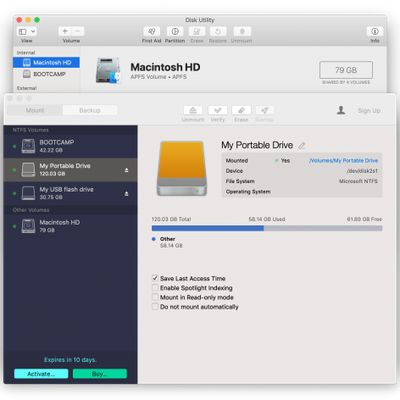
Task: Click the My Portable Drive title heading
Action: [257, 145]
